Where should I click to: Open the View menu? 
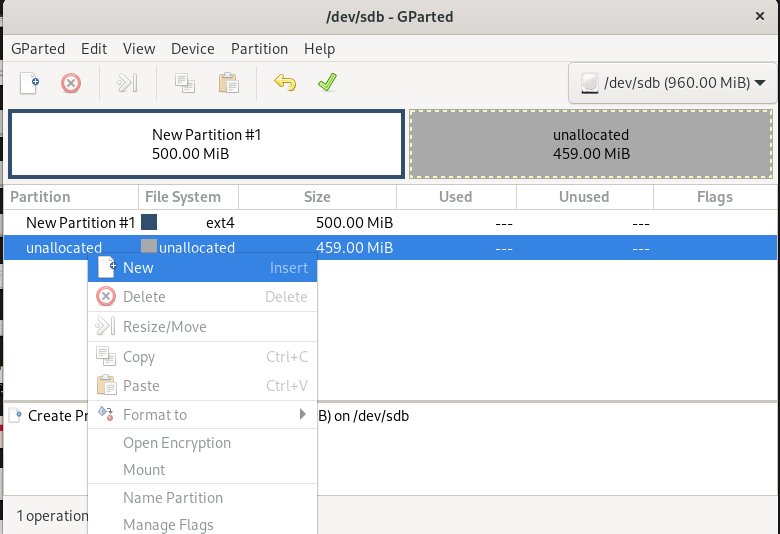point(139,48)
